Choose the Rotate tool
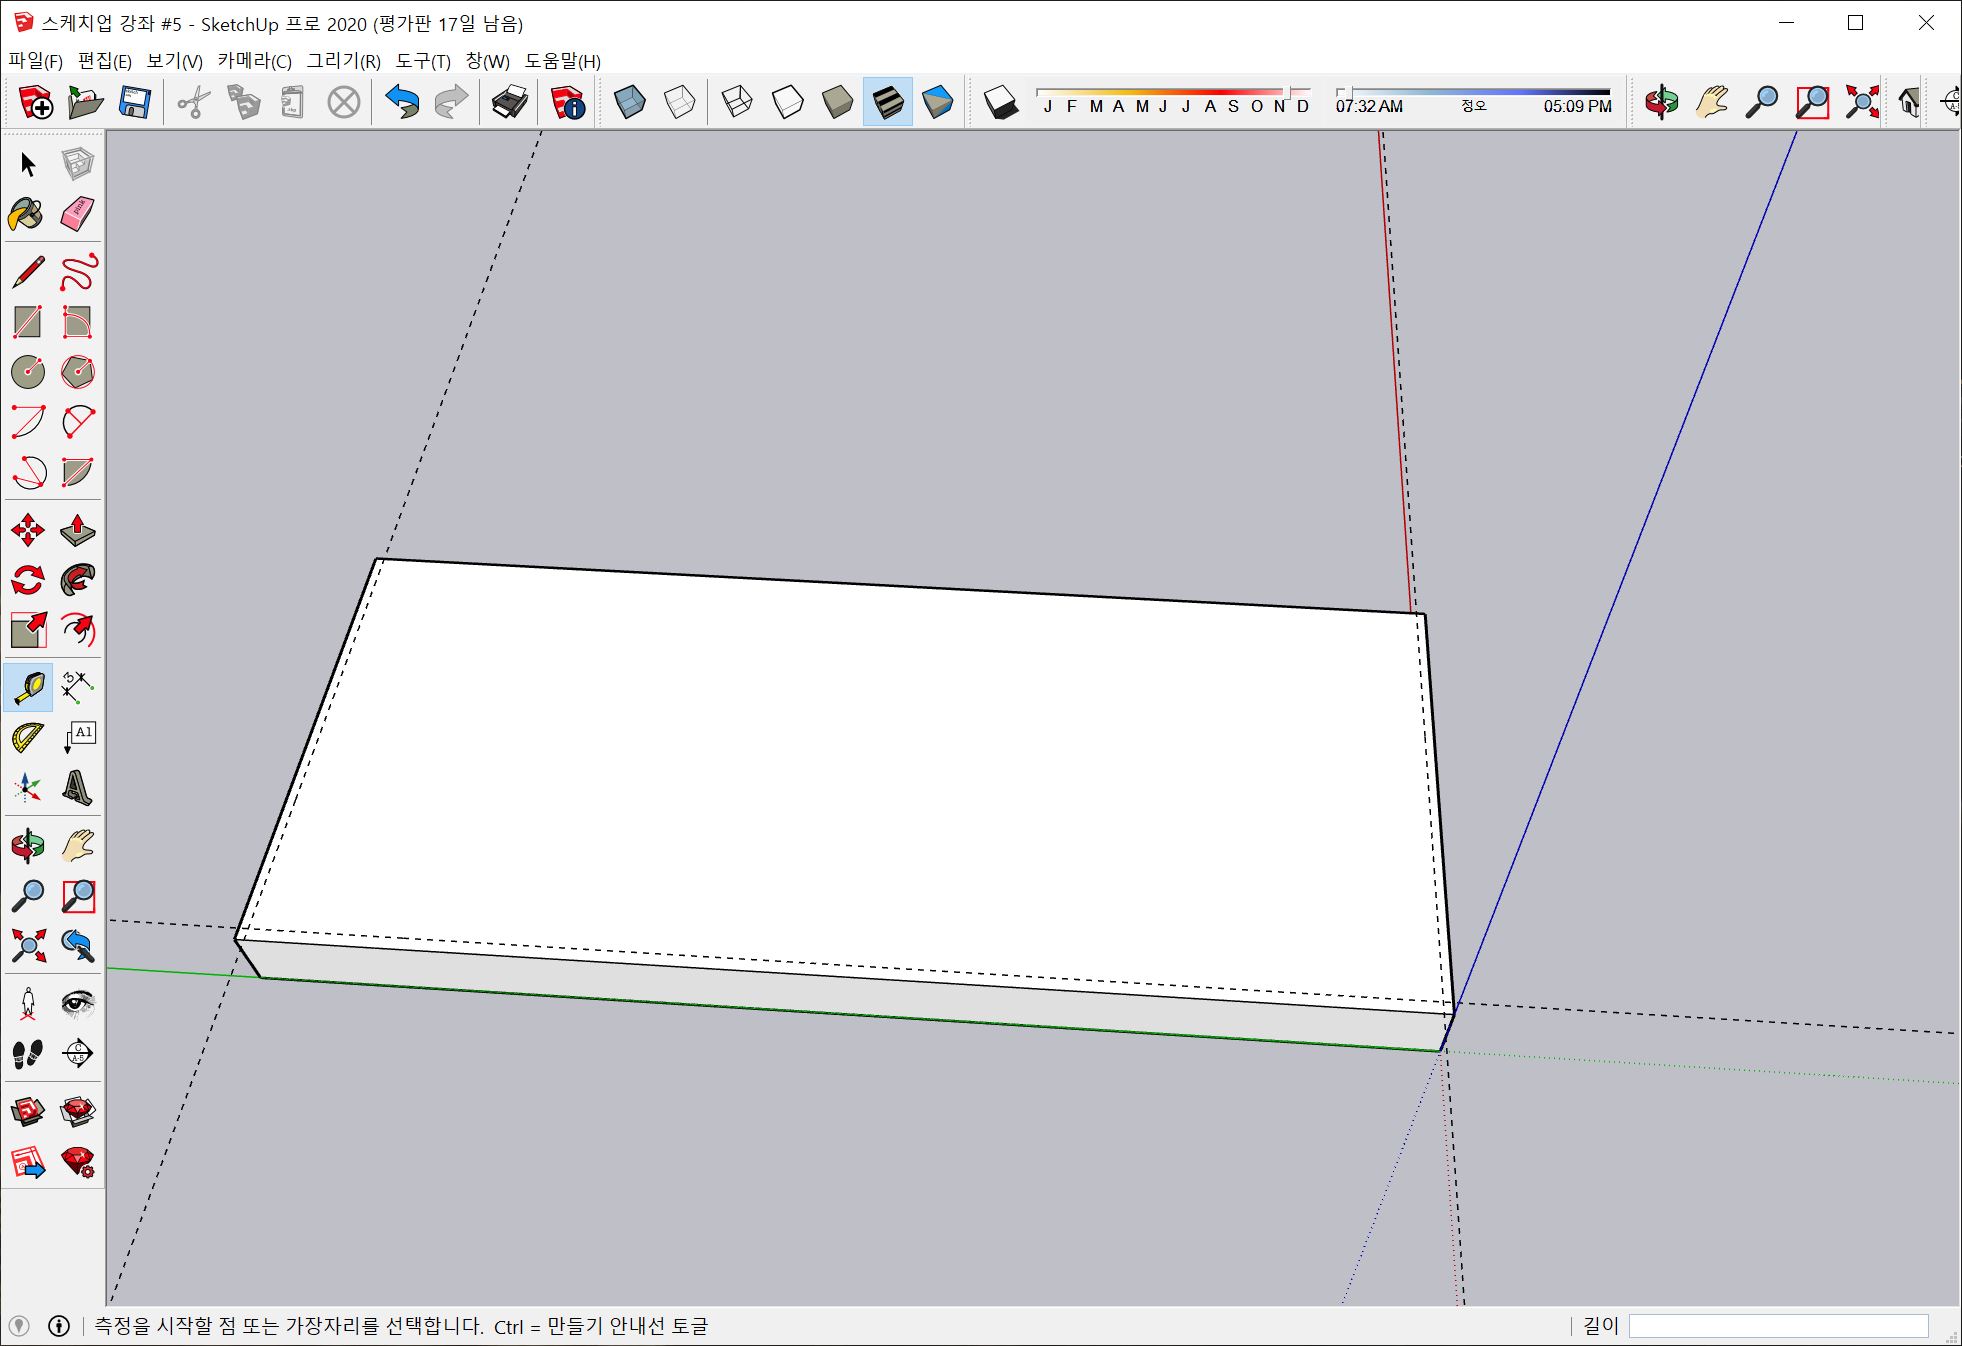 pos(27,580)
